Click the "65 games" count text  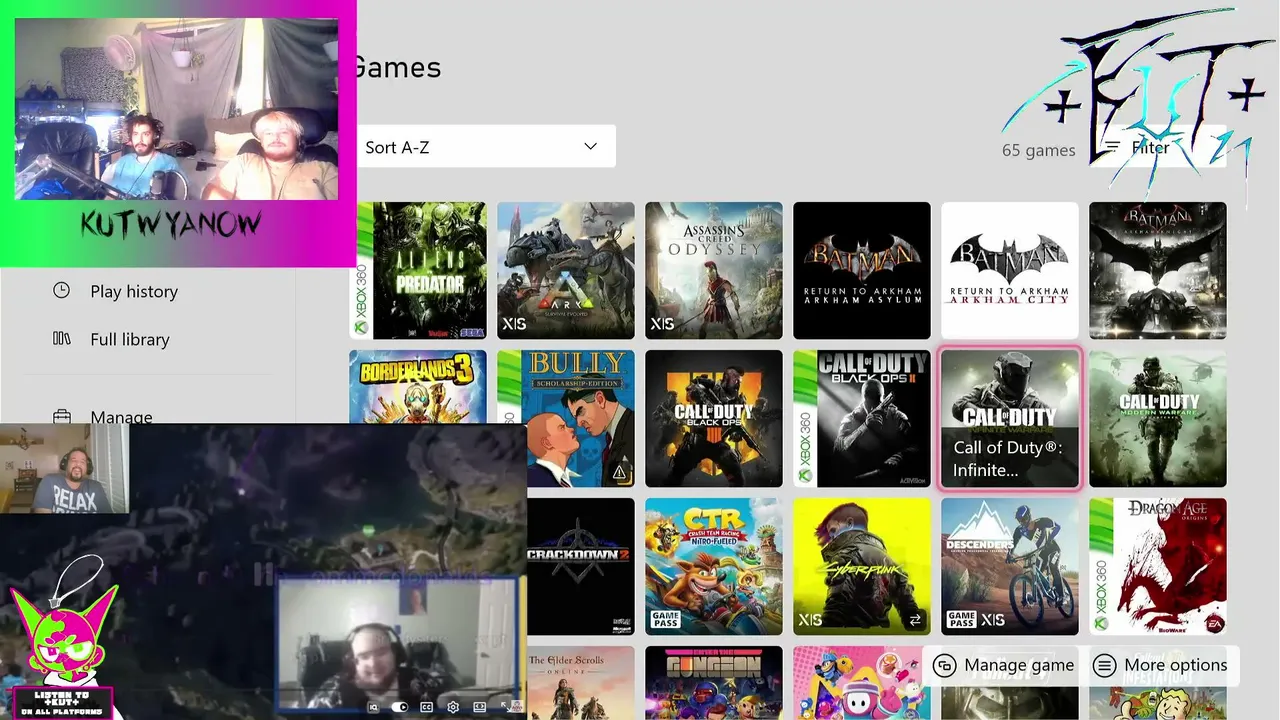click(x=1039, y=150)
